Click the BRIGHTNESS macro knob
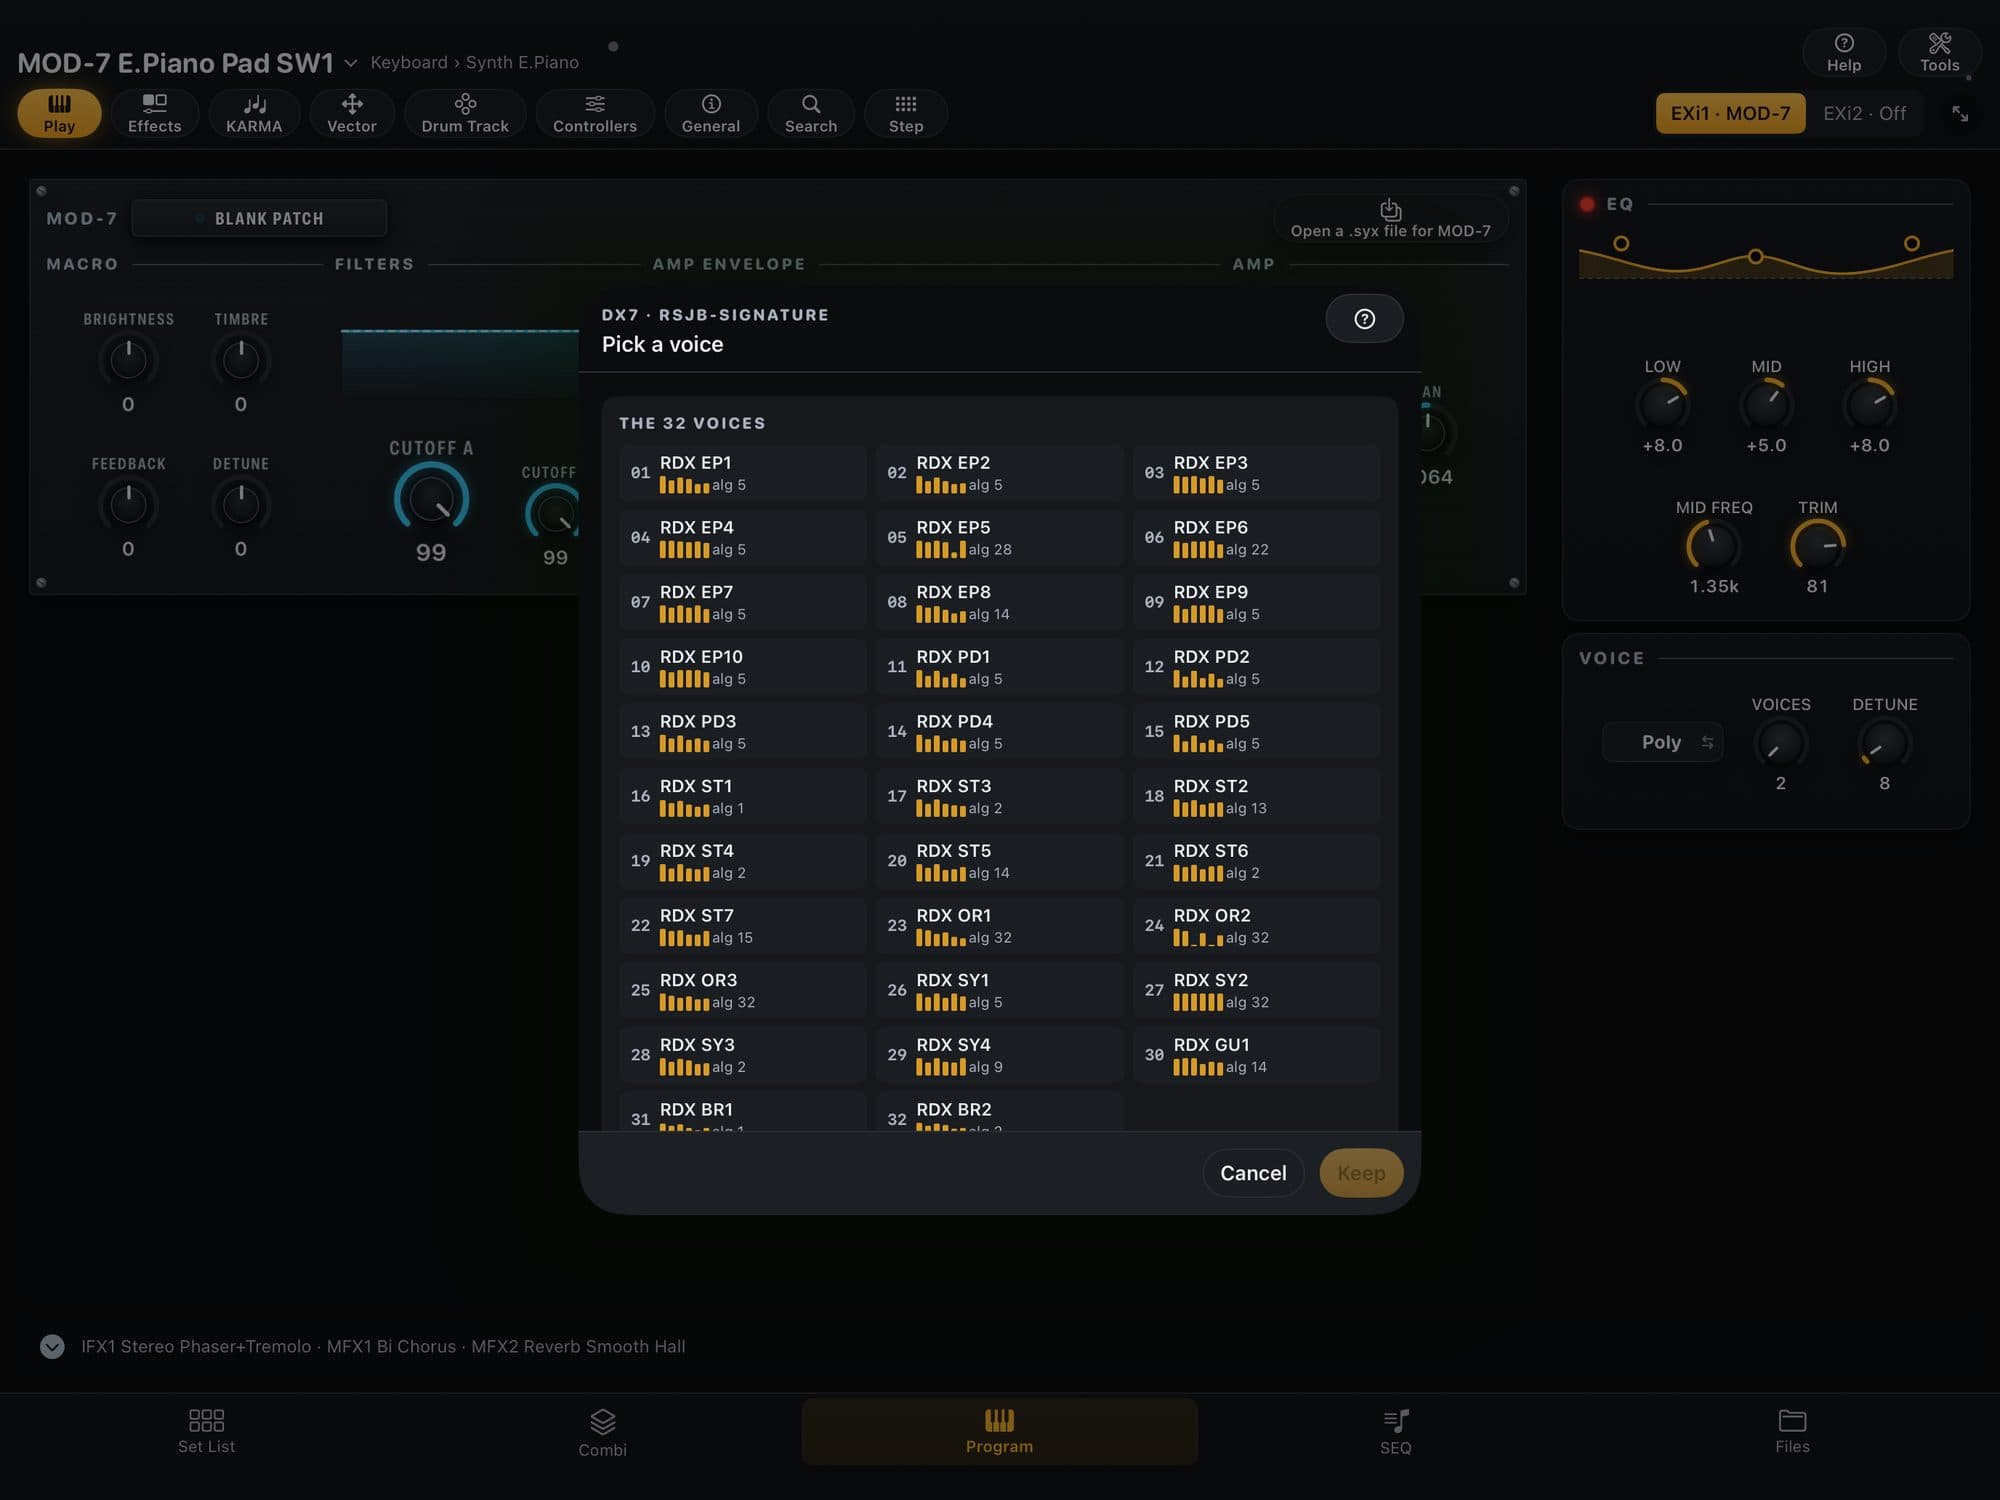 pyautogui.click(x=128, y=360)
